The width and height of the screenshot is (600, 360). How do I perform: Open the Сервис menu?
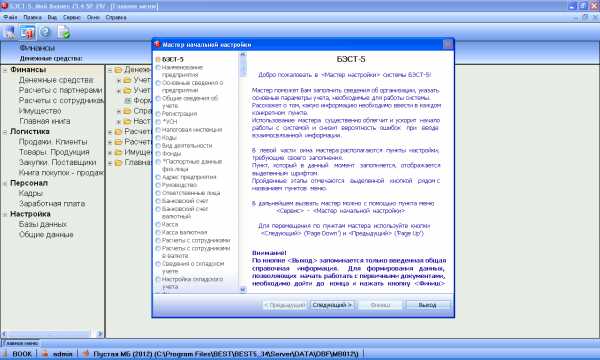tap(72, 18)
